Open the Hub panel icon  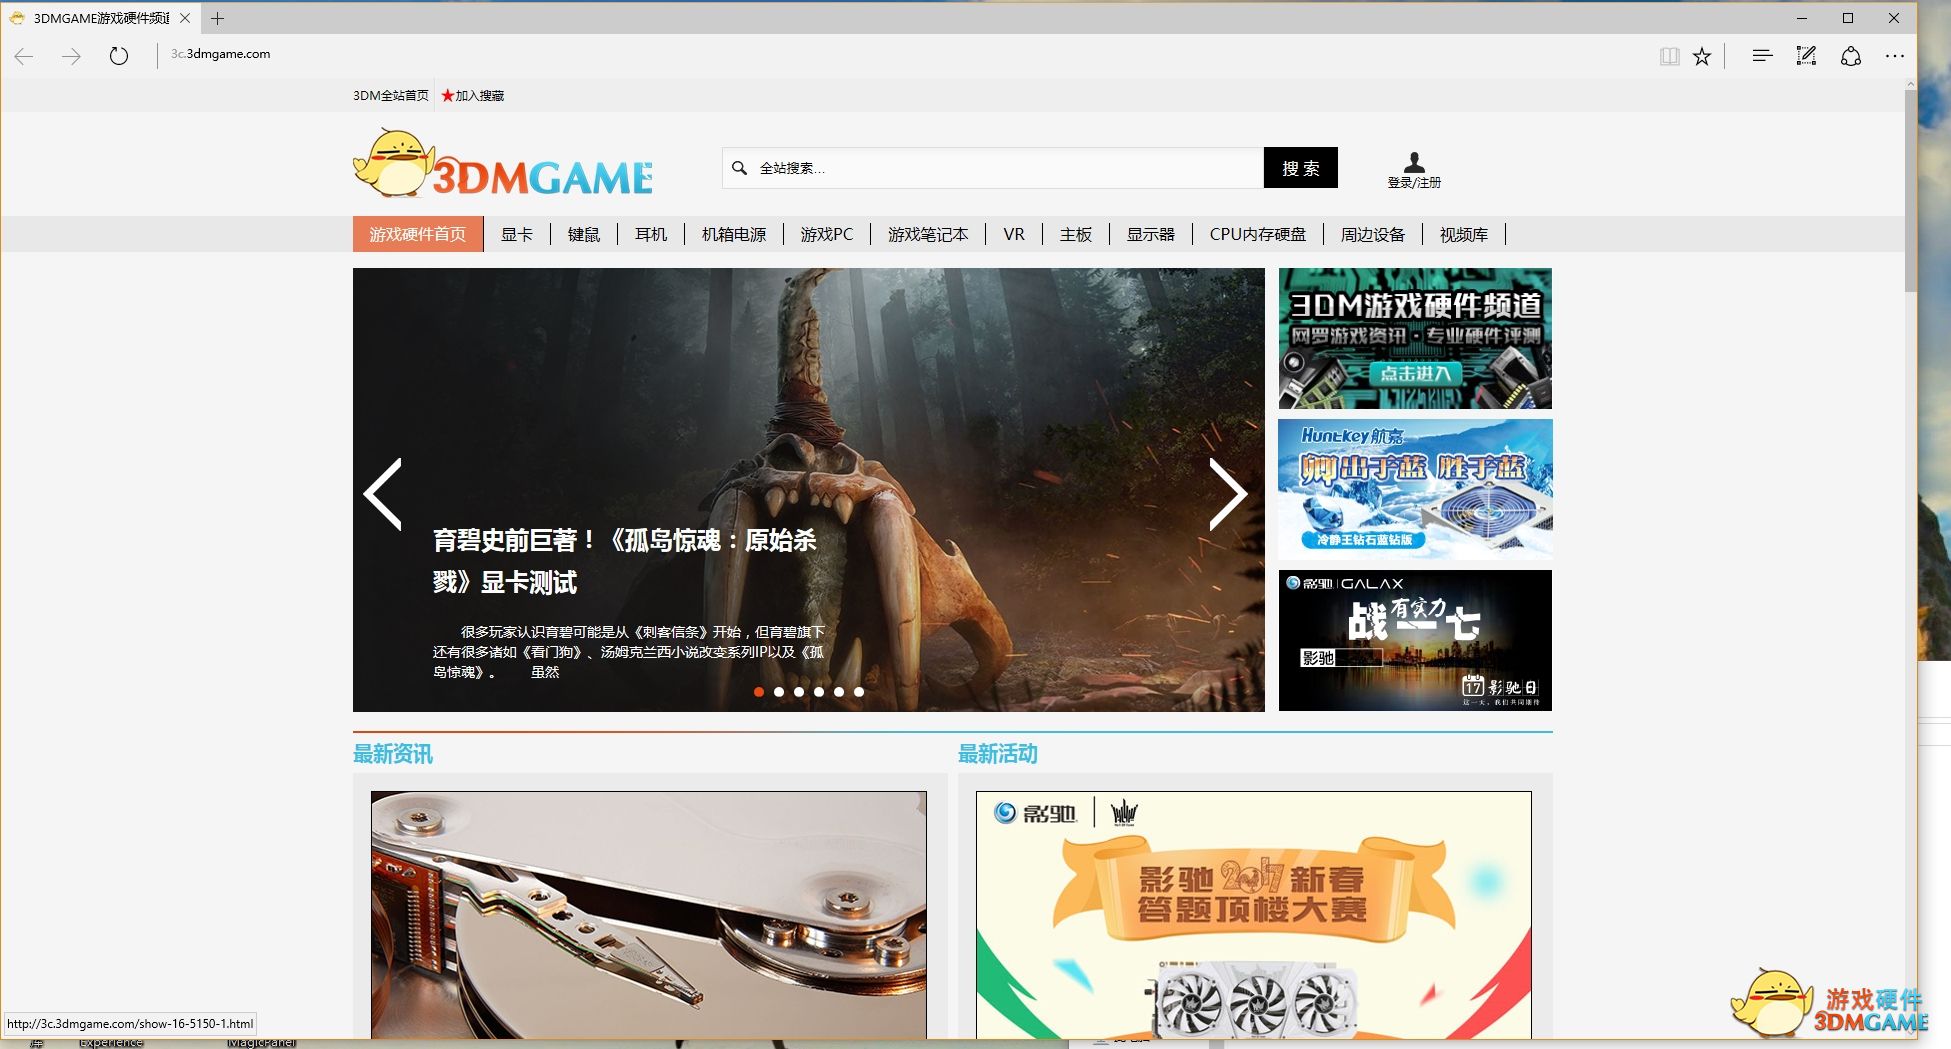[x=1762, y=56]
